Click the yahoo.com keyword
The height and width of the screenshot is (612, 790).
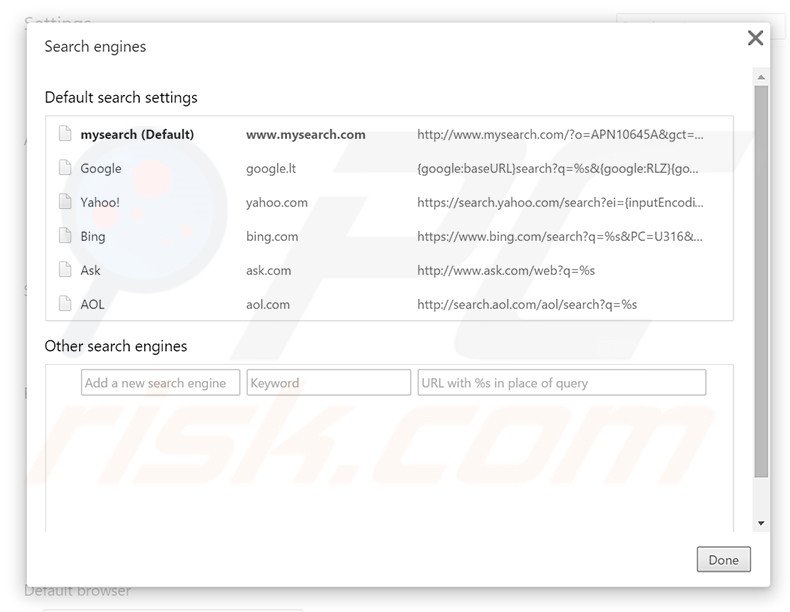pyautogui.click(x=277, y=202)
